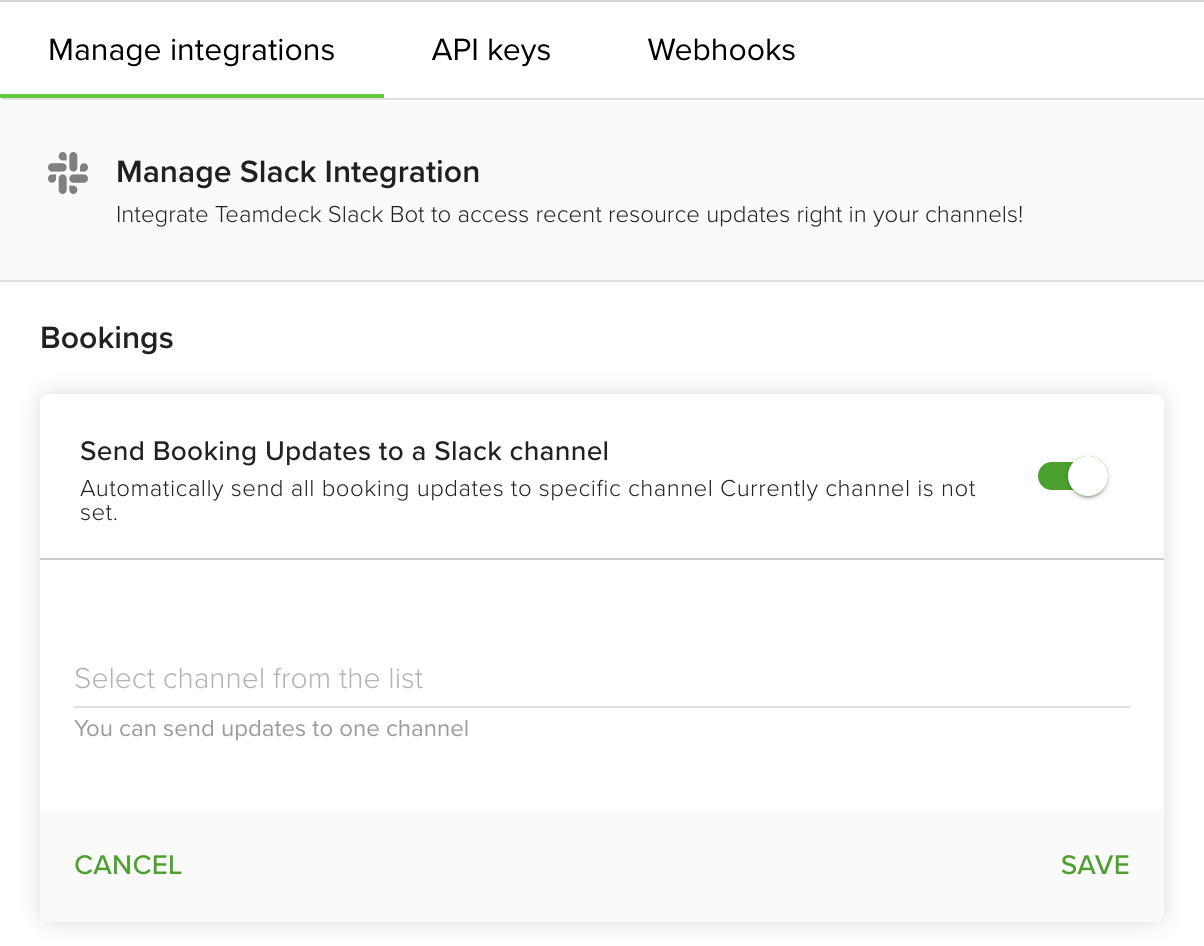The height and width of the screenshot is (946, 1204).
Task: Click the 'Integrate Teamdeck Slack Bot' description text
Action: coord(570,214)
